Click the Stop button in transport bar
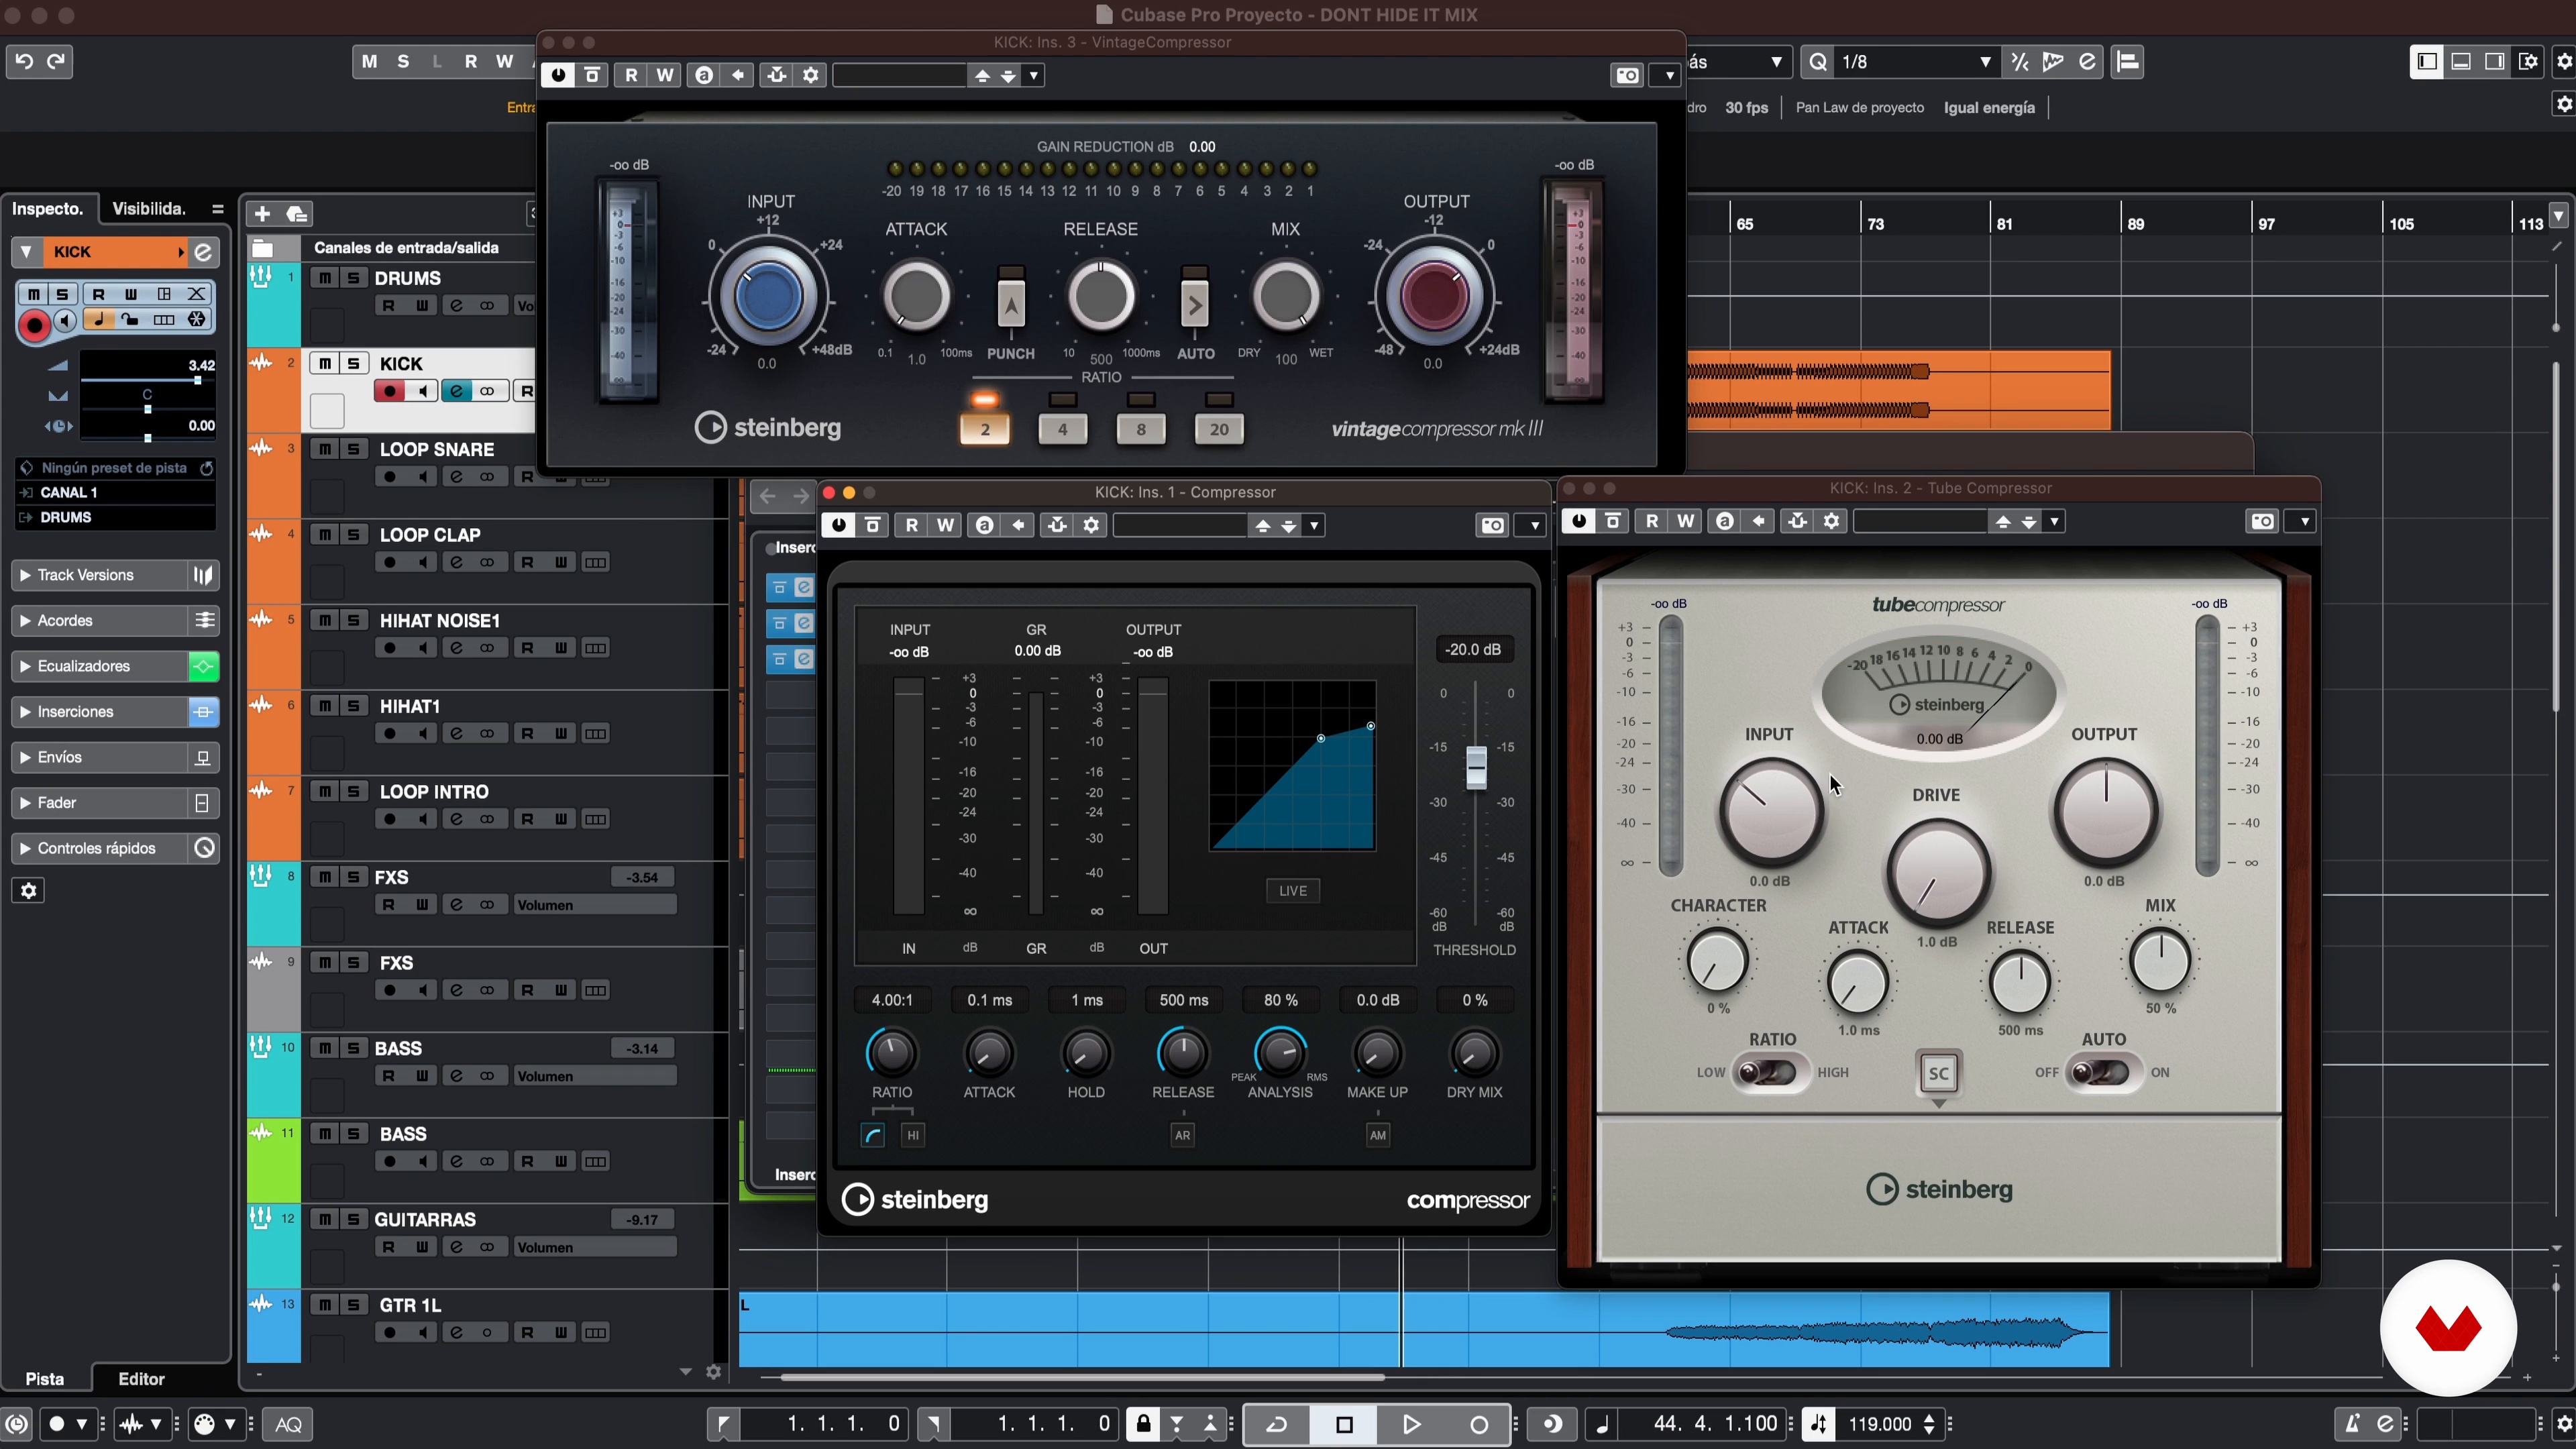Image resolution: width=2576 pixels, height=1449 pixels. coord(1344,1424)
